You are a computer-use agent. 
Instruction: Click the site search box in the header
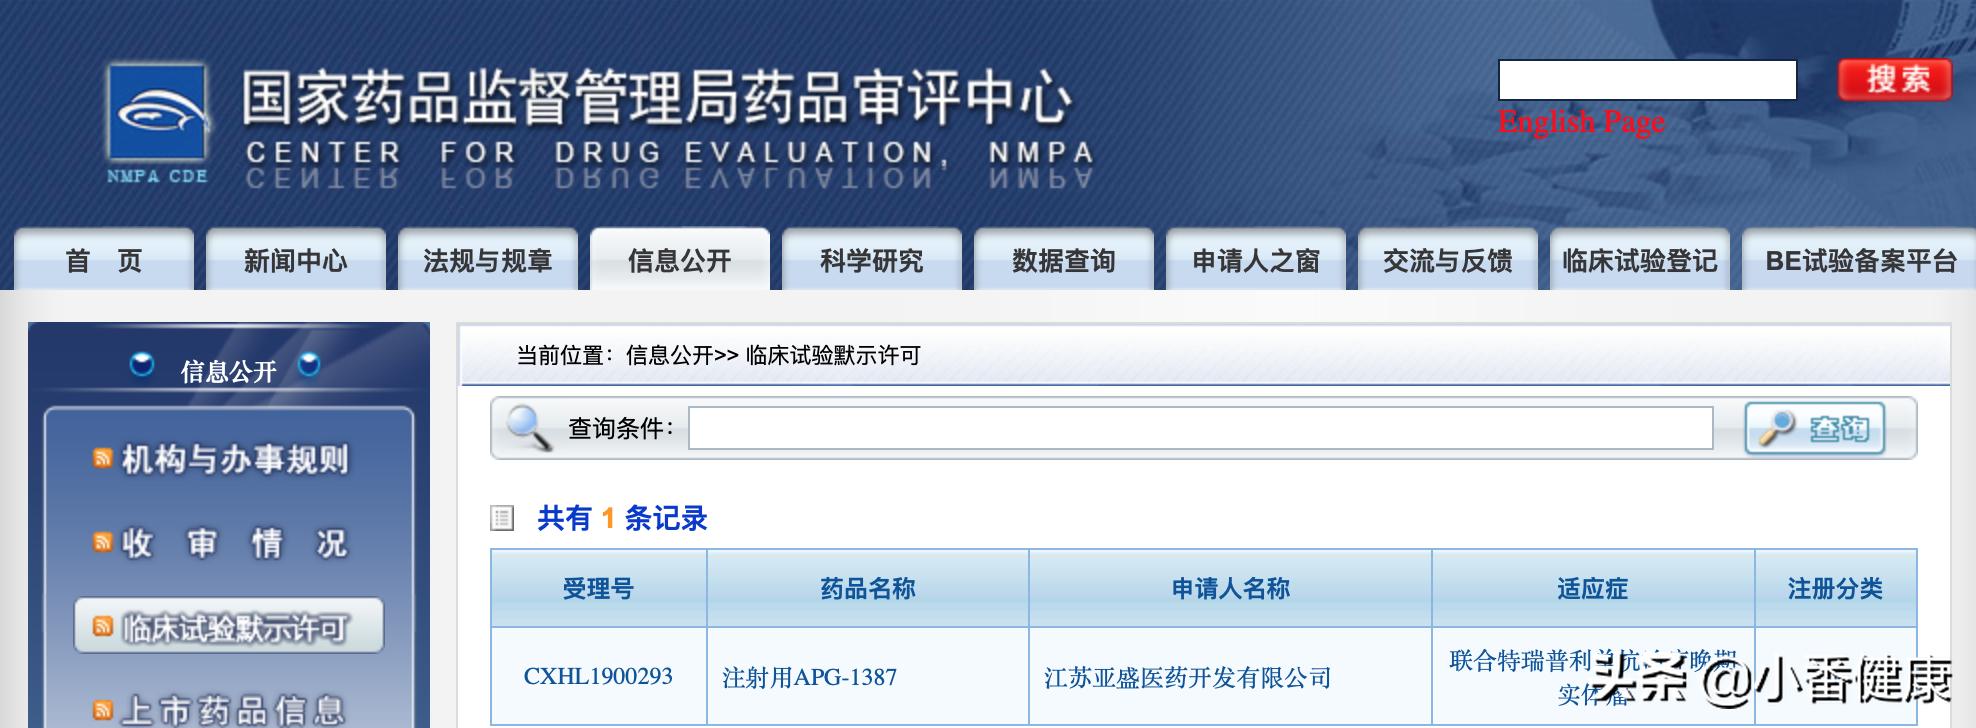[1647, 80]
